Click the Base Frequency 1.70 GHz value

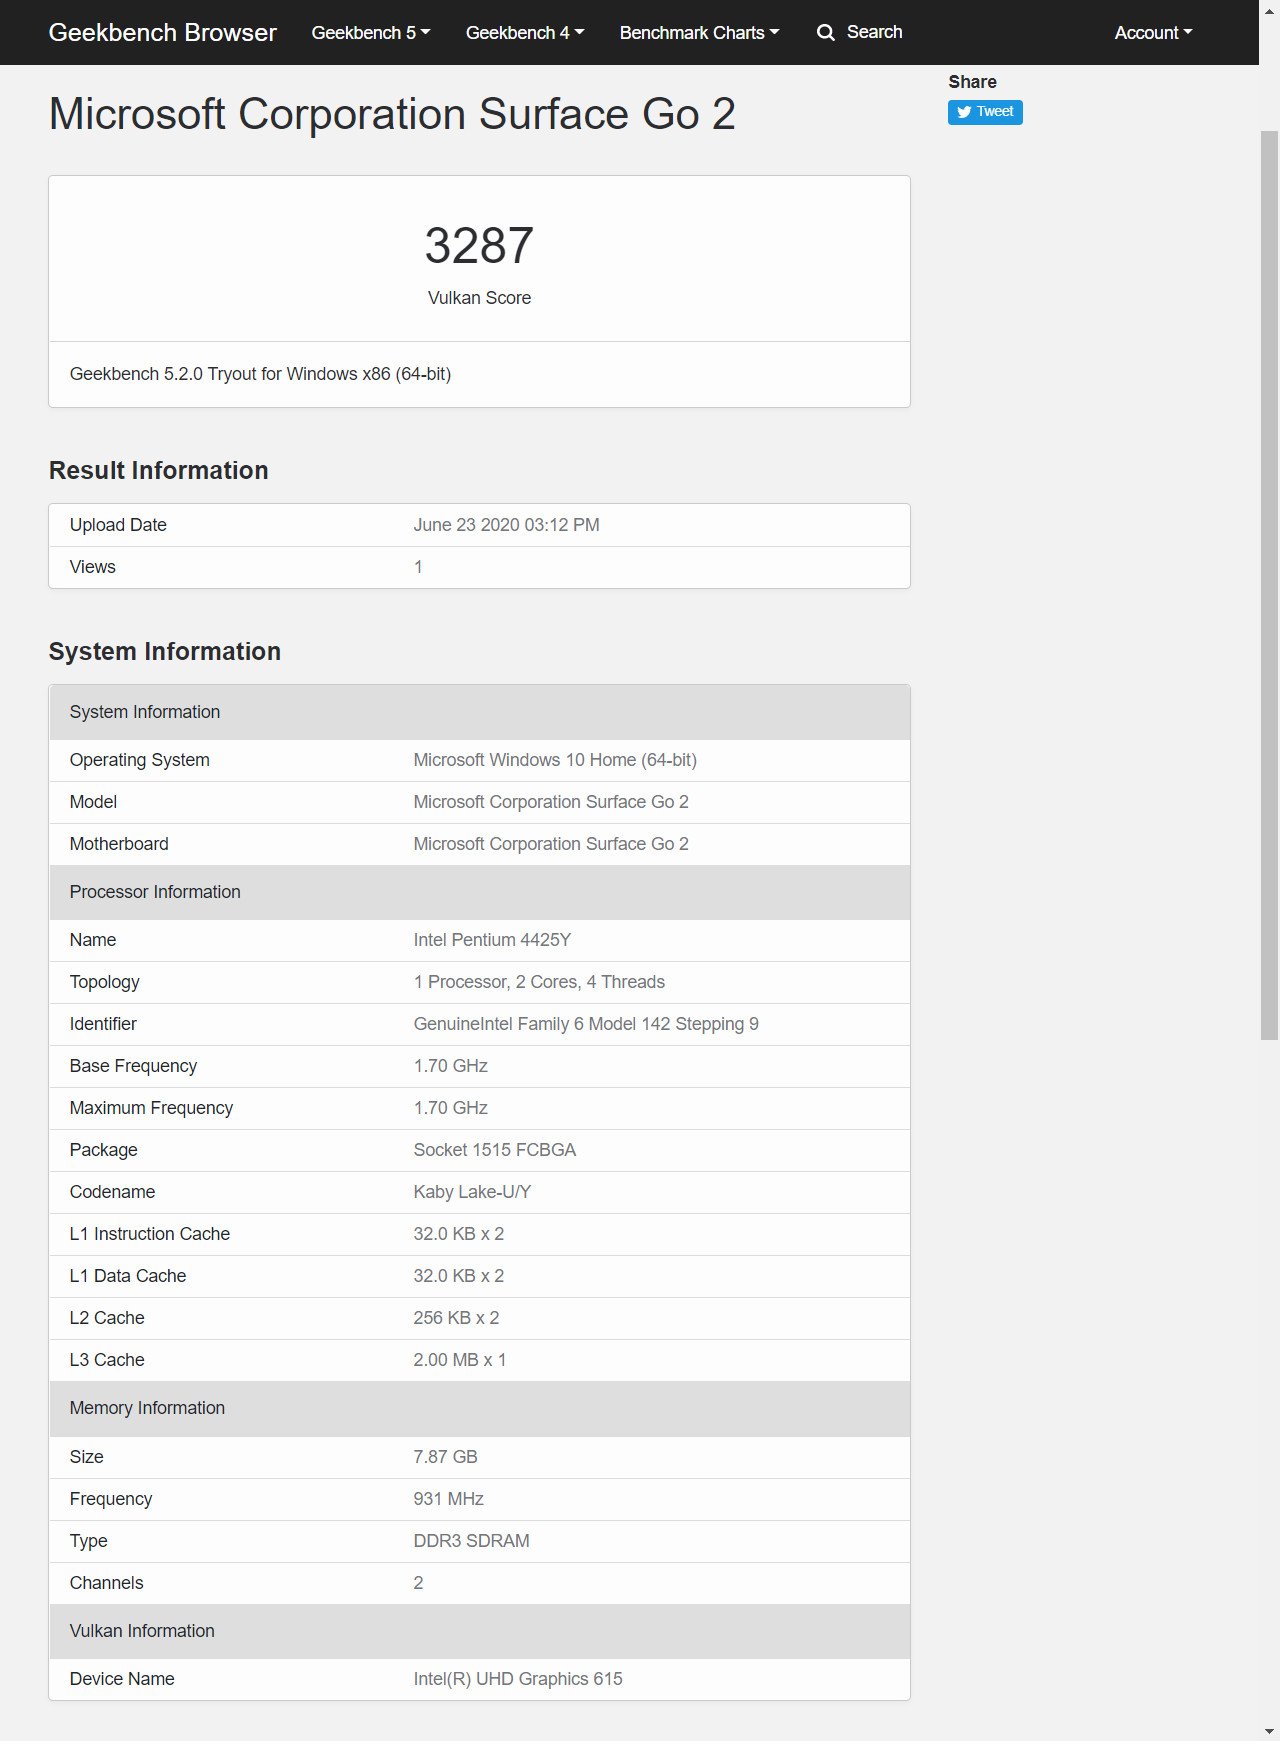450,1066
